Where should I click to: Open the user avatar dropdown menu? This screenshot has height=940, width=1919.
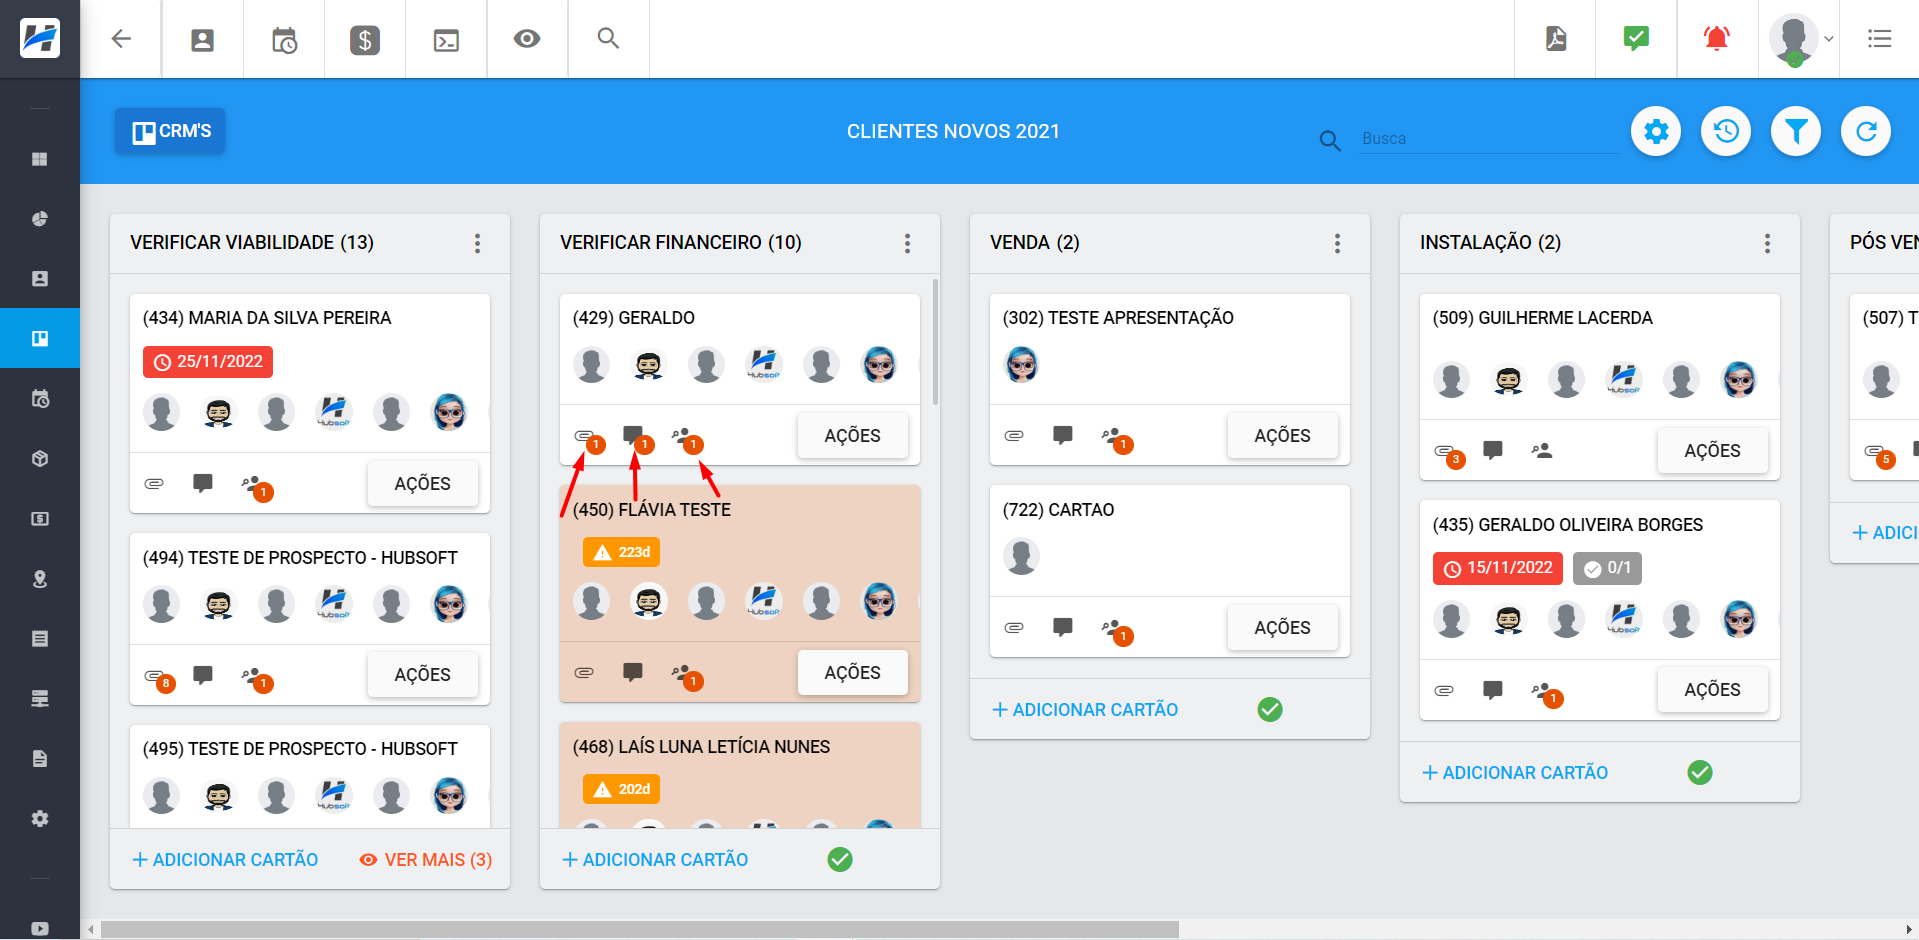(1801, 40)
